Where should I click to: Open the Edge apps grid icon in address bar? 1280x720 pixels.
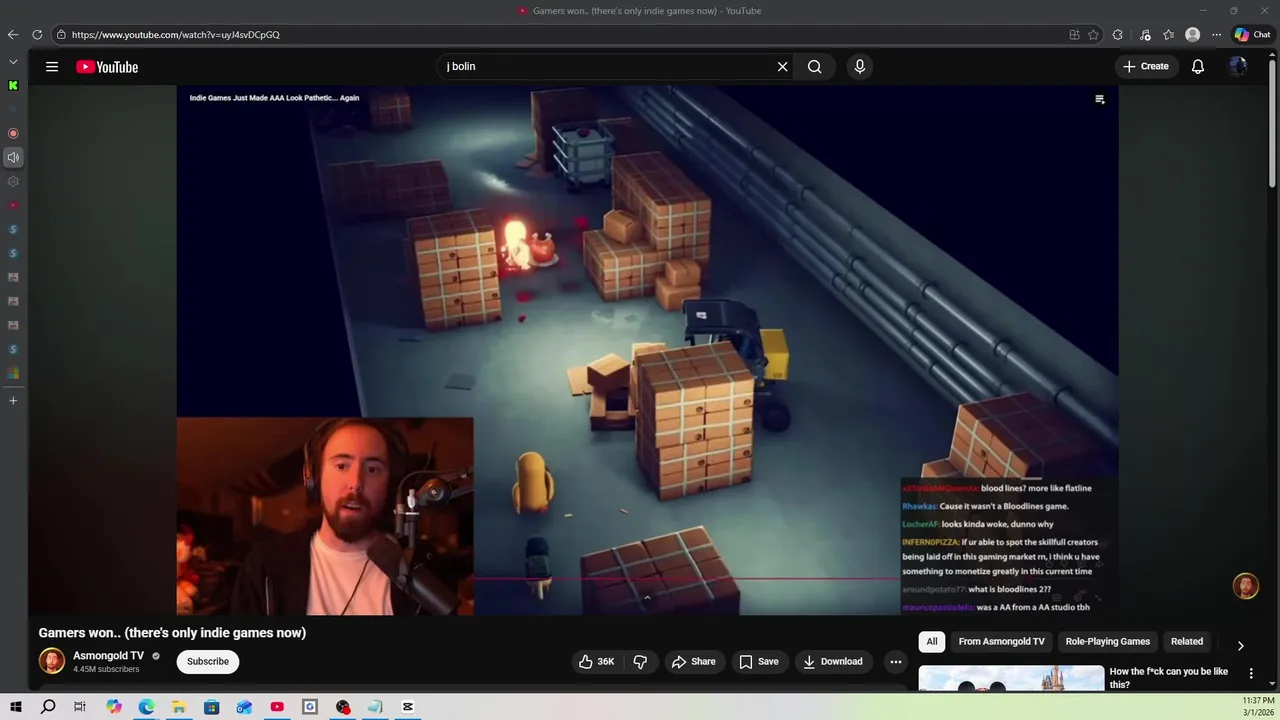tap(1074, 34)
